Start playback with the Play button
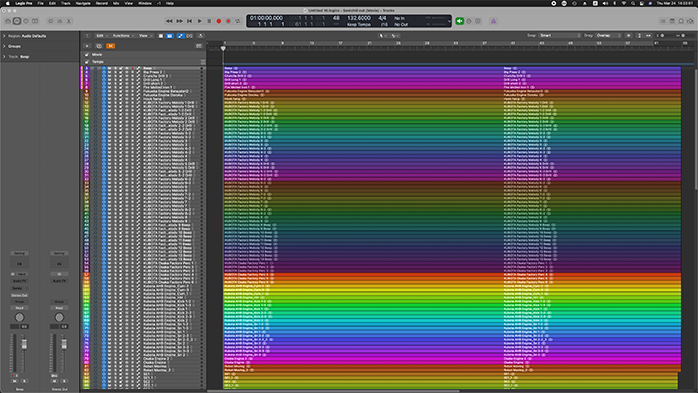 (199, 21)
